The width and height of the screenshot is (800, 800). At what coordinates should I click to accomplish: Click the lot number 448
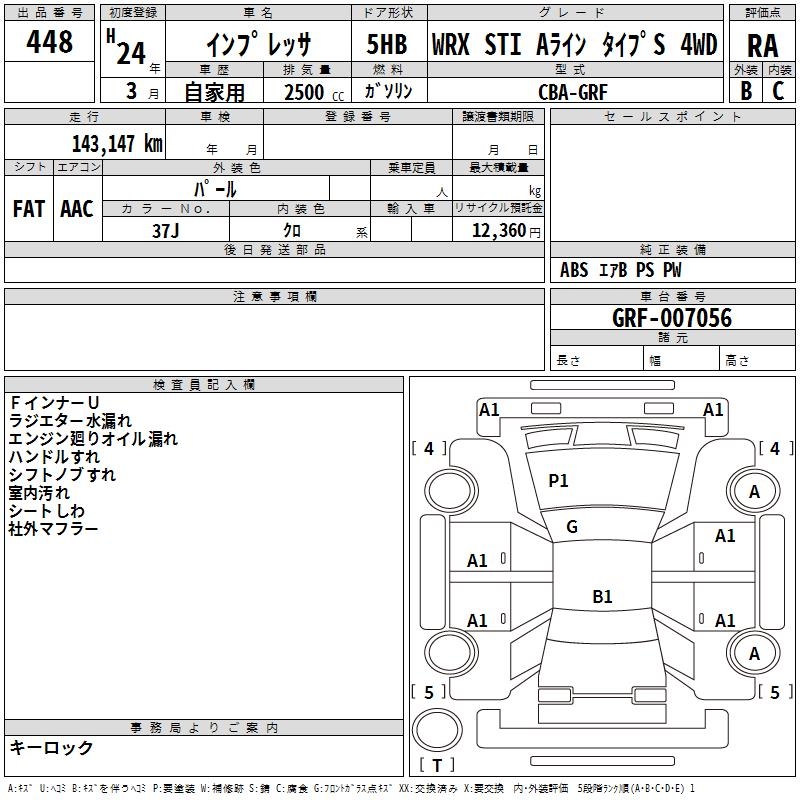[x=49, y=41]
